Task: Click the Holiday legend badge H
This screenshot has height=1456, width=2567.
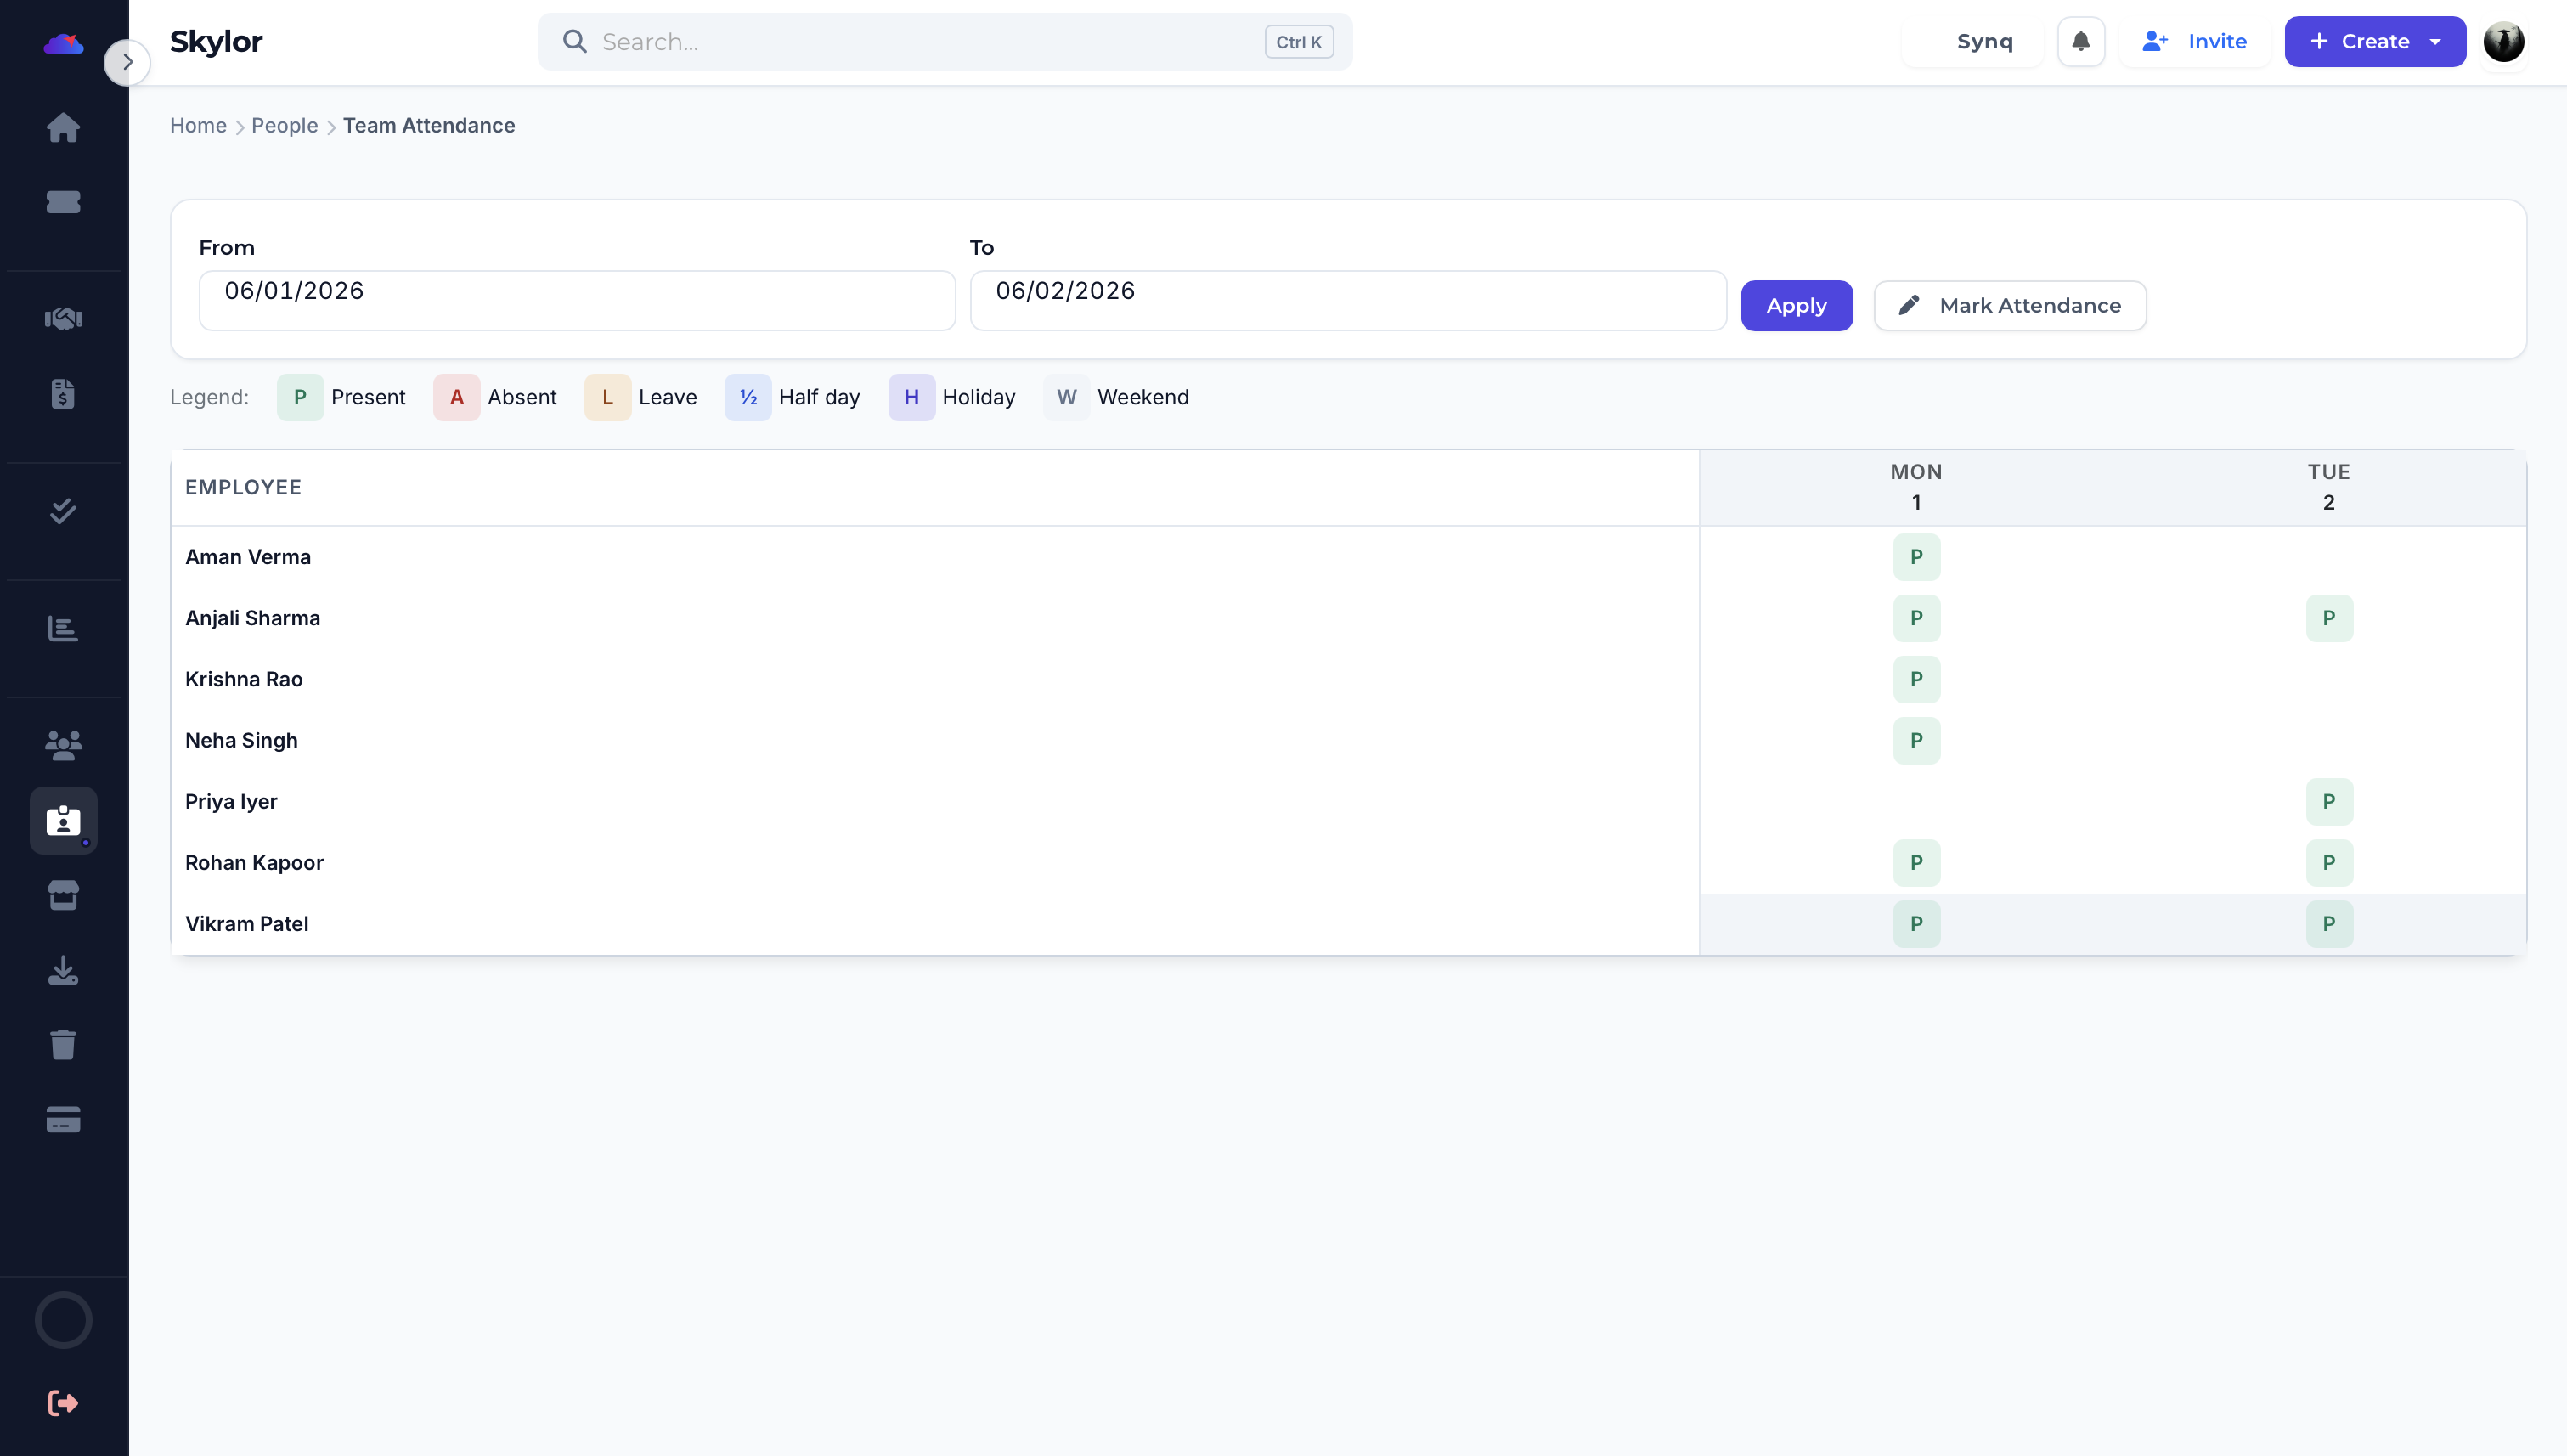Action: click(911, 397)
